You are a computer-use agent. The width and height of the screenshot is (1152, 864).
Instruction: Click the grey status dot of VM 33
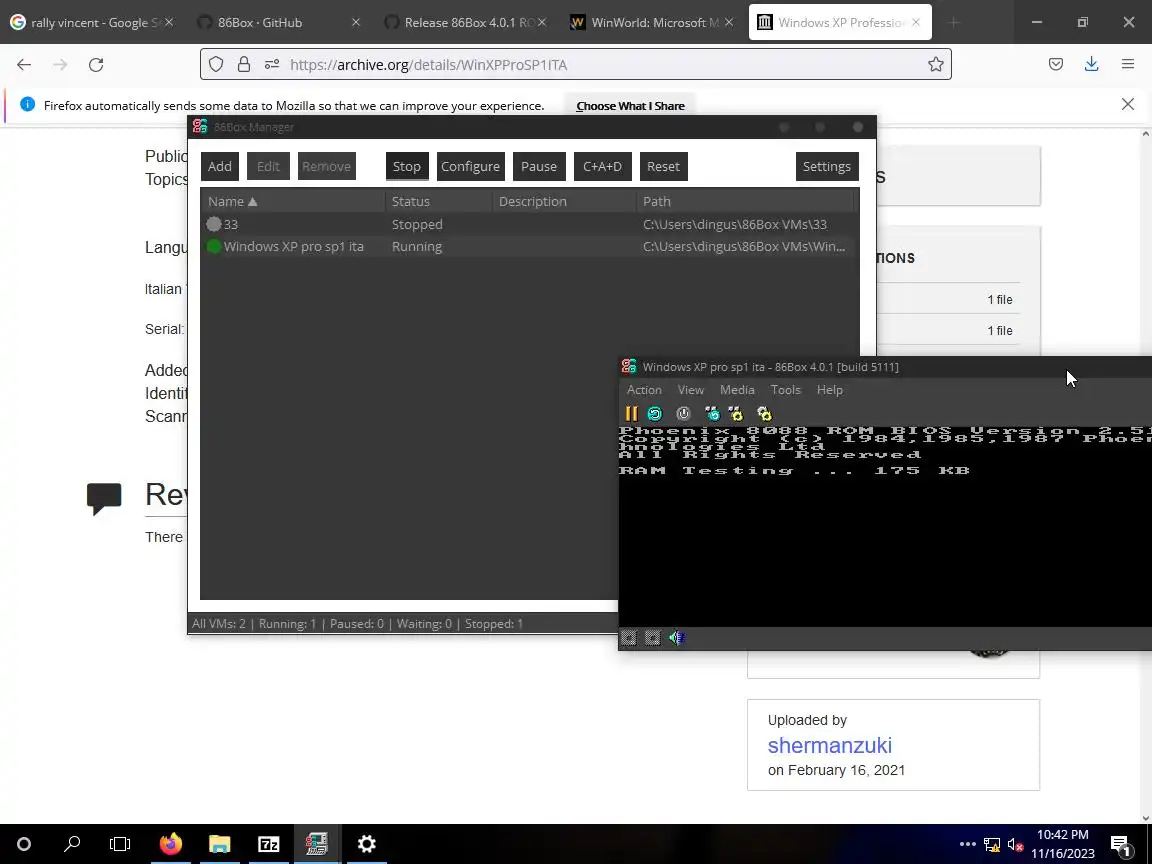[214, 224]
